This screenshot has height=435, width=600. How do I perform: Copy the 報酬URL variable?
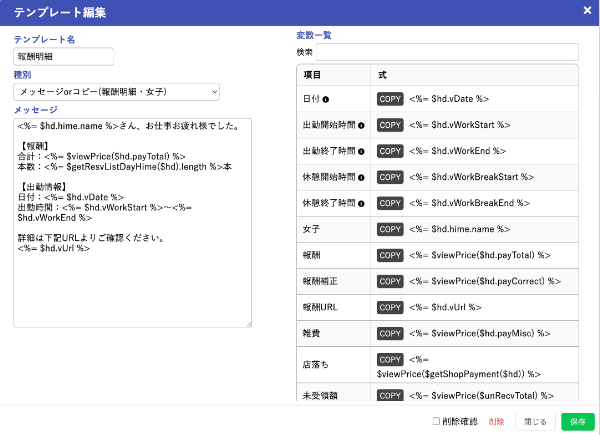[x=390, y=307]
